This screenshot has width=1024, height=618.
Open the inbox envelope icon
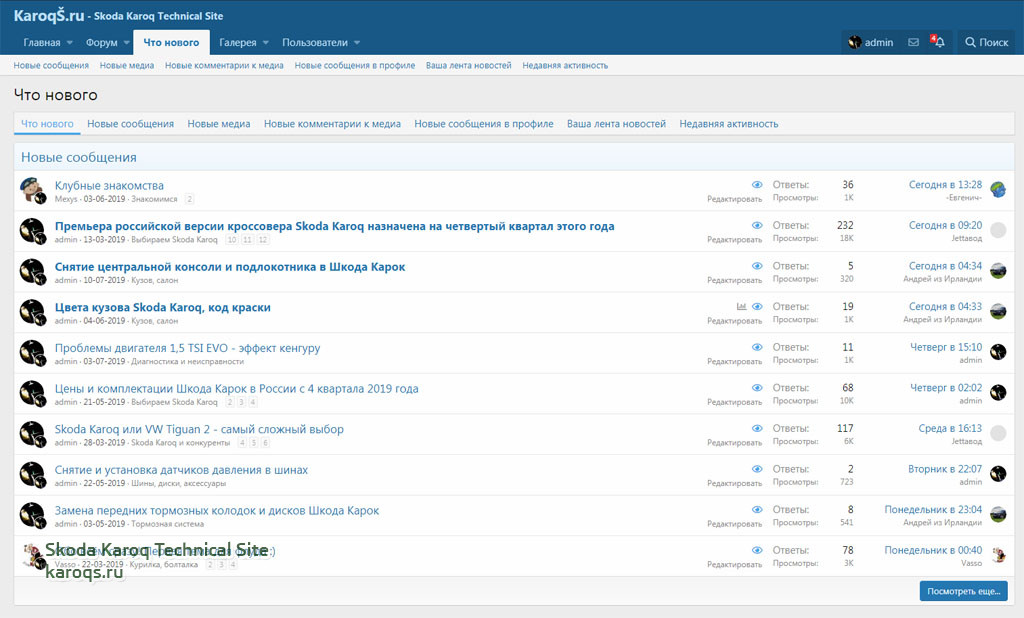(913, 42)
